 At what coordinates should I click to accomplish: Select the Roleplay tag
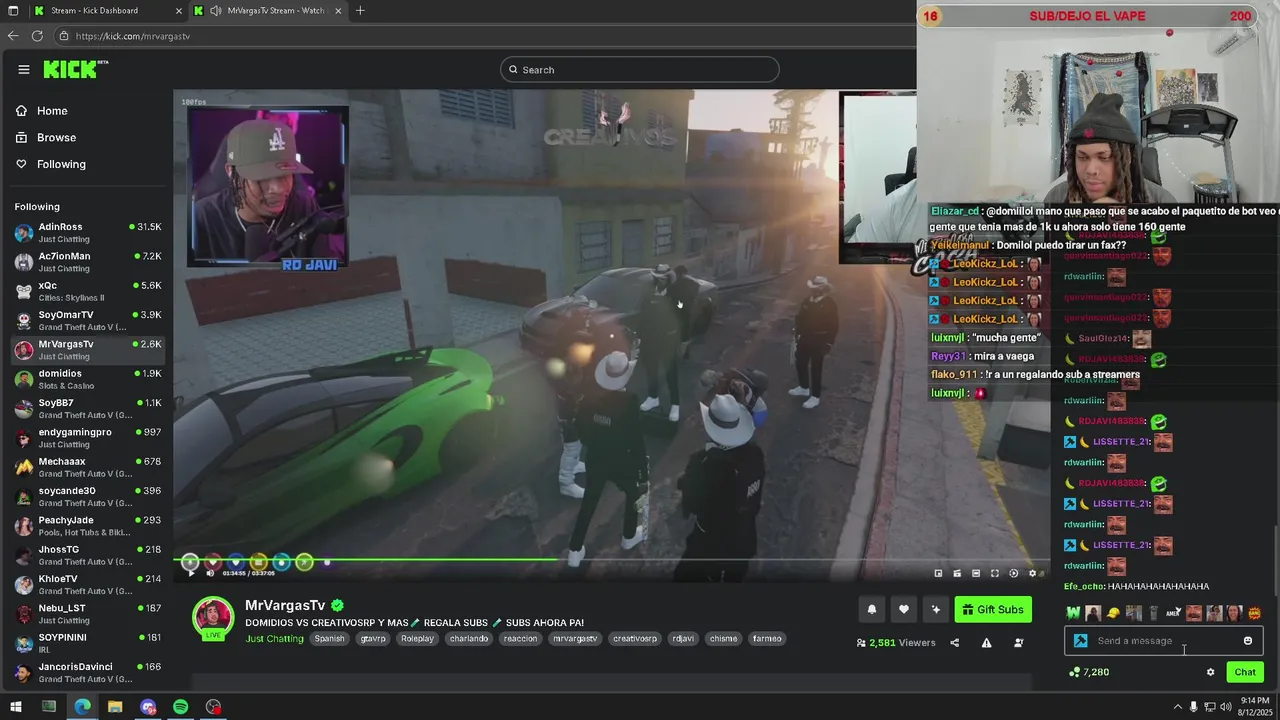(x=417, y=638)
